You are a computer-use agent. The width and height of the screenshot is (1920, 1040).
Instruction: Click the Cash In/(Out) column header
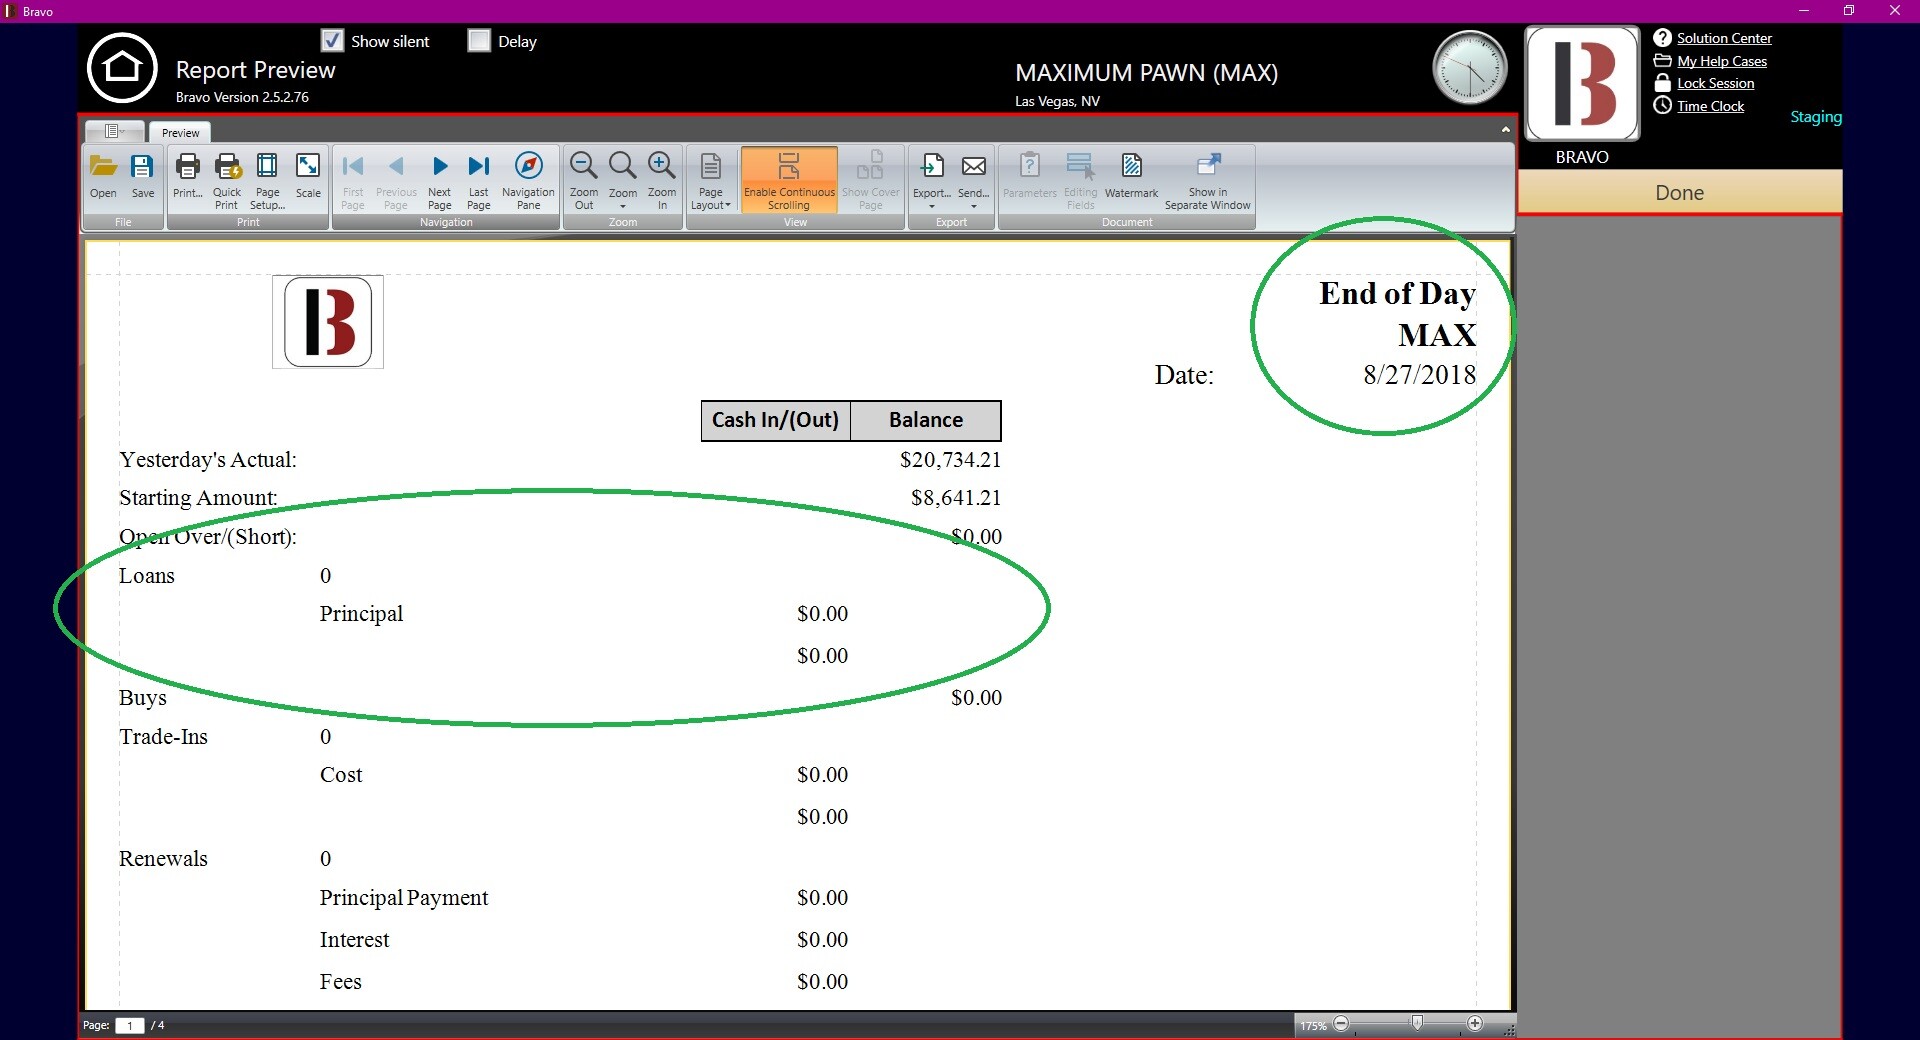[775, 420]
